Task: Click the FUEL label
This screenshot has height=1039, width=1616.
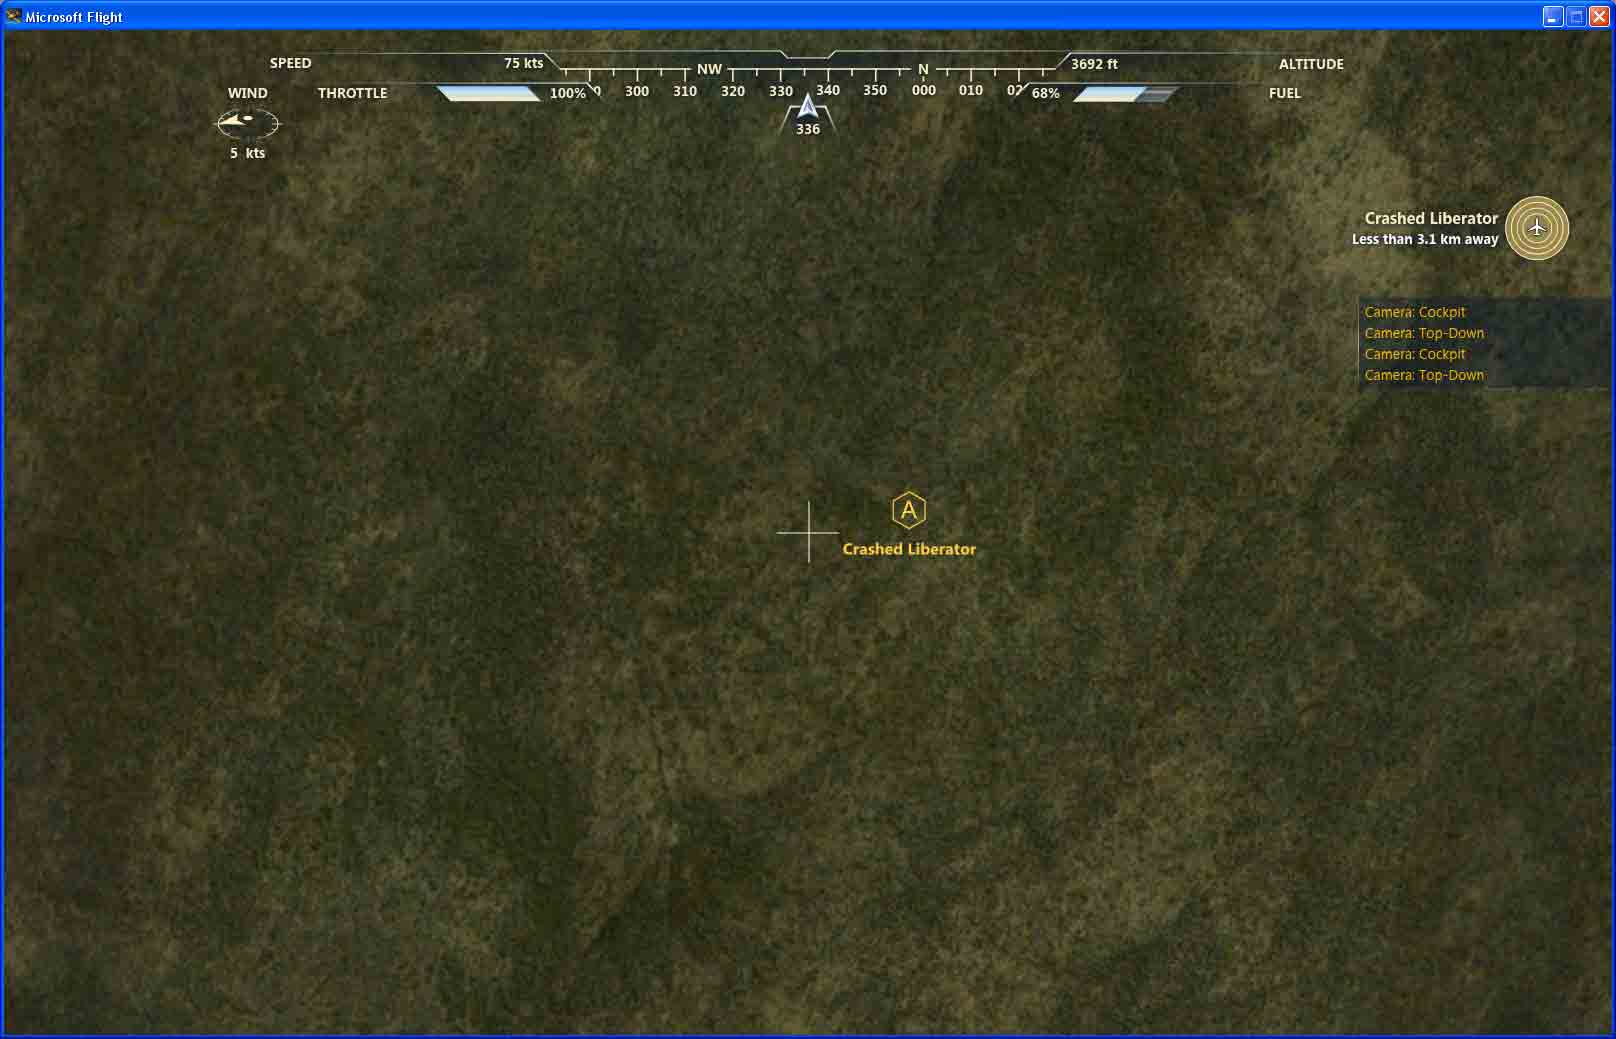Action: [1285, 93]
